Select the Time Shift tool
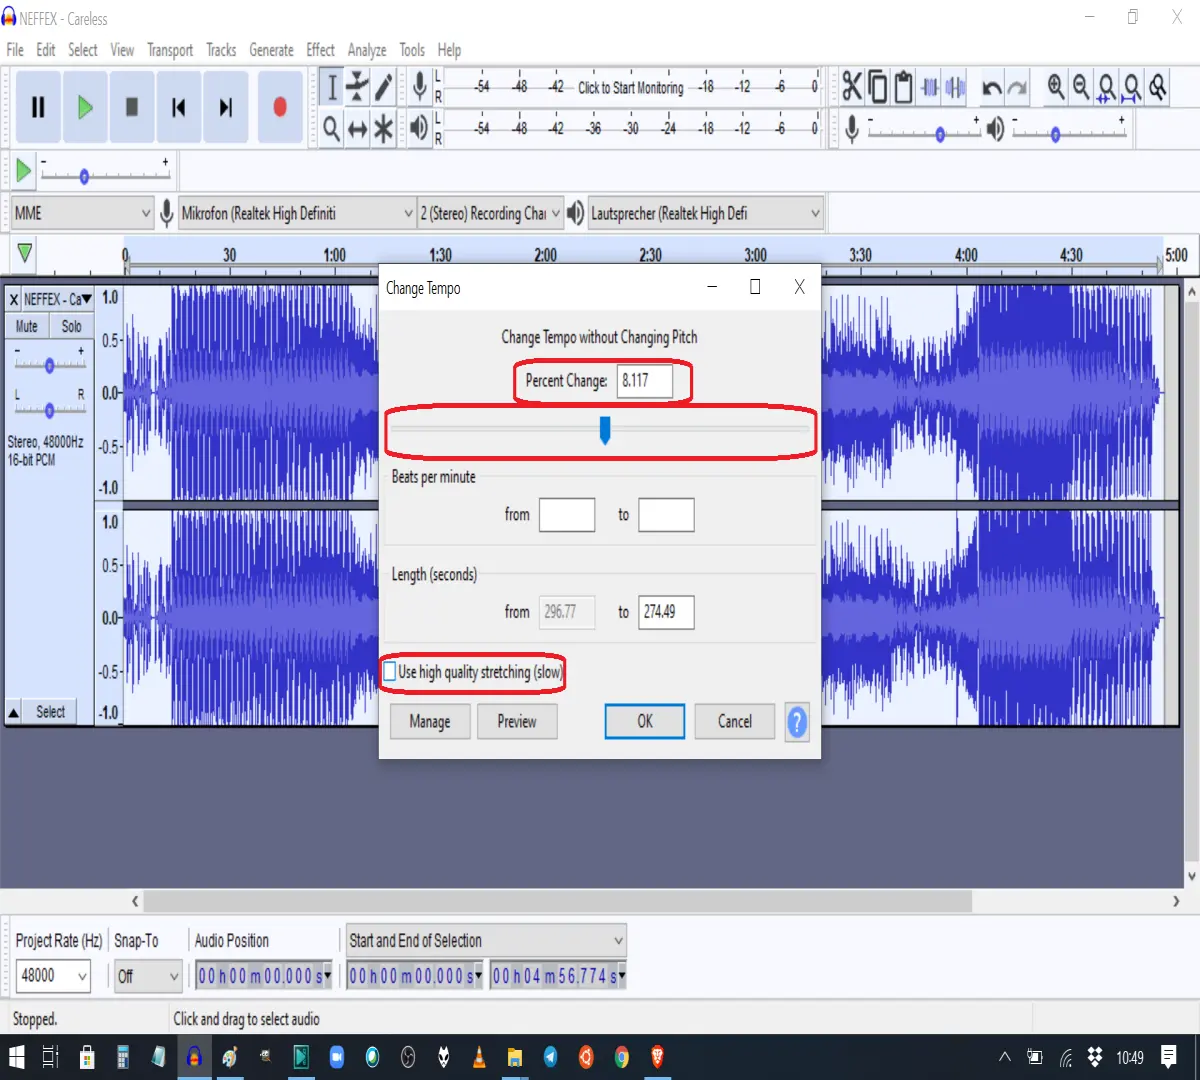Screen dimensions: 1200x1080 pyautogui.click(x=358, y=128)
